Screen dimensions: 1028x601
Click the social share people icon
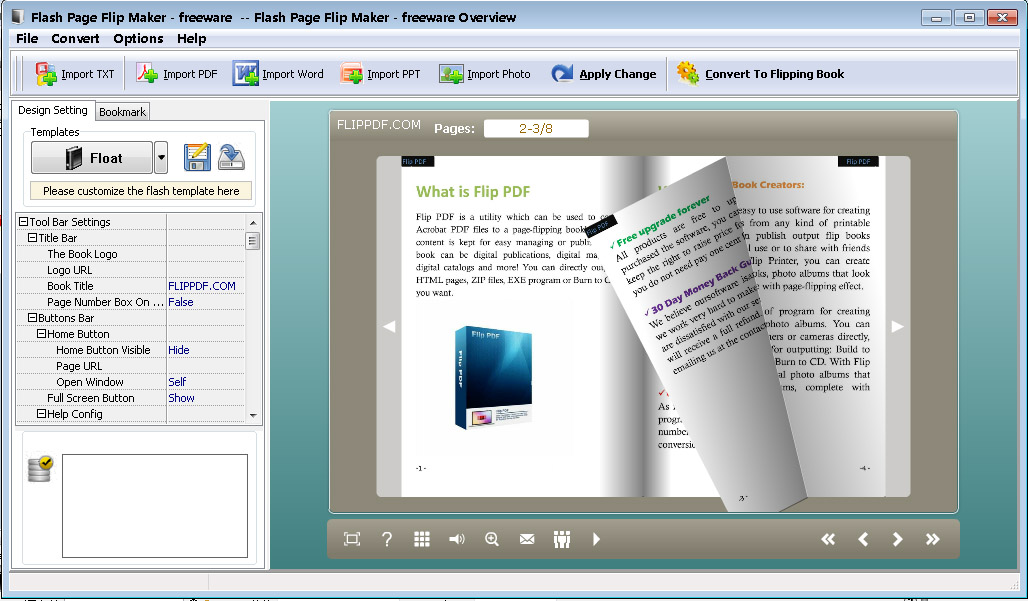(562, 539)
